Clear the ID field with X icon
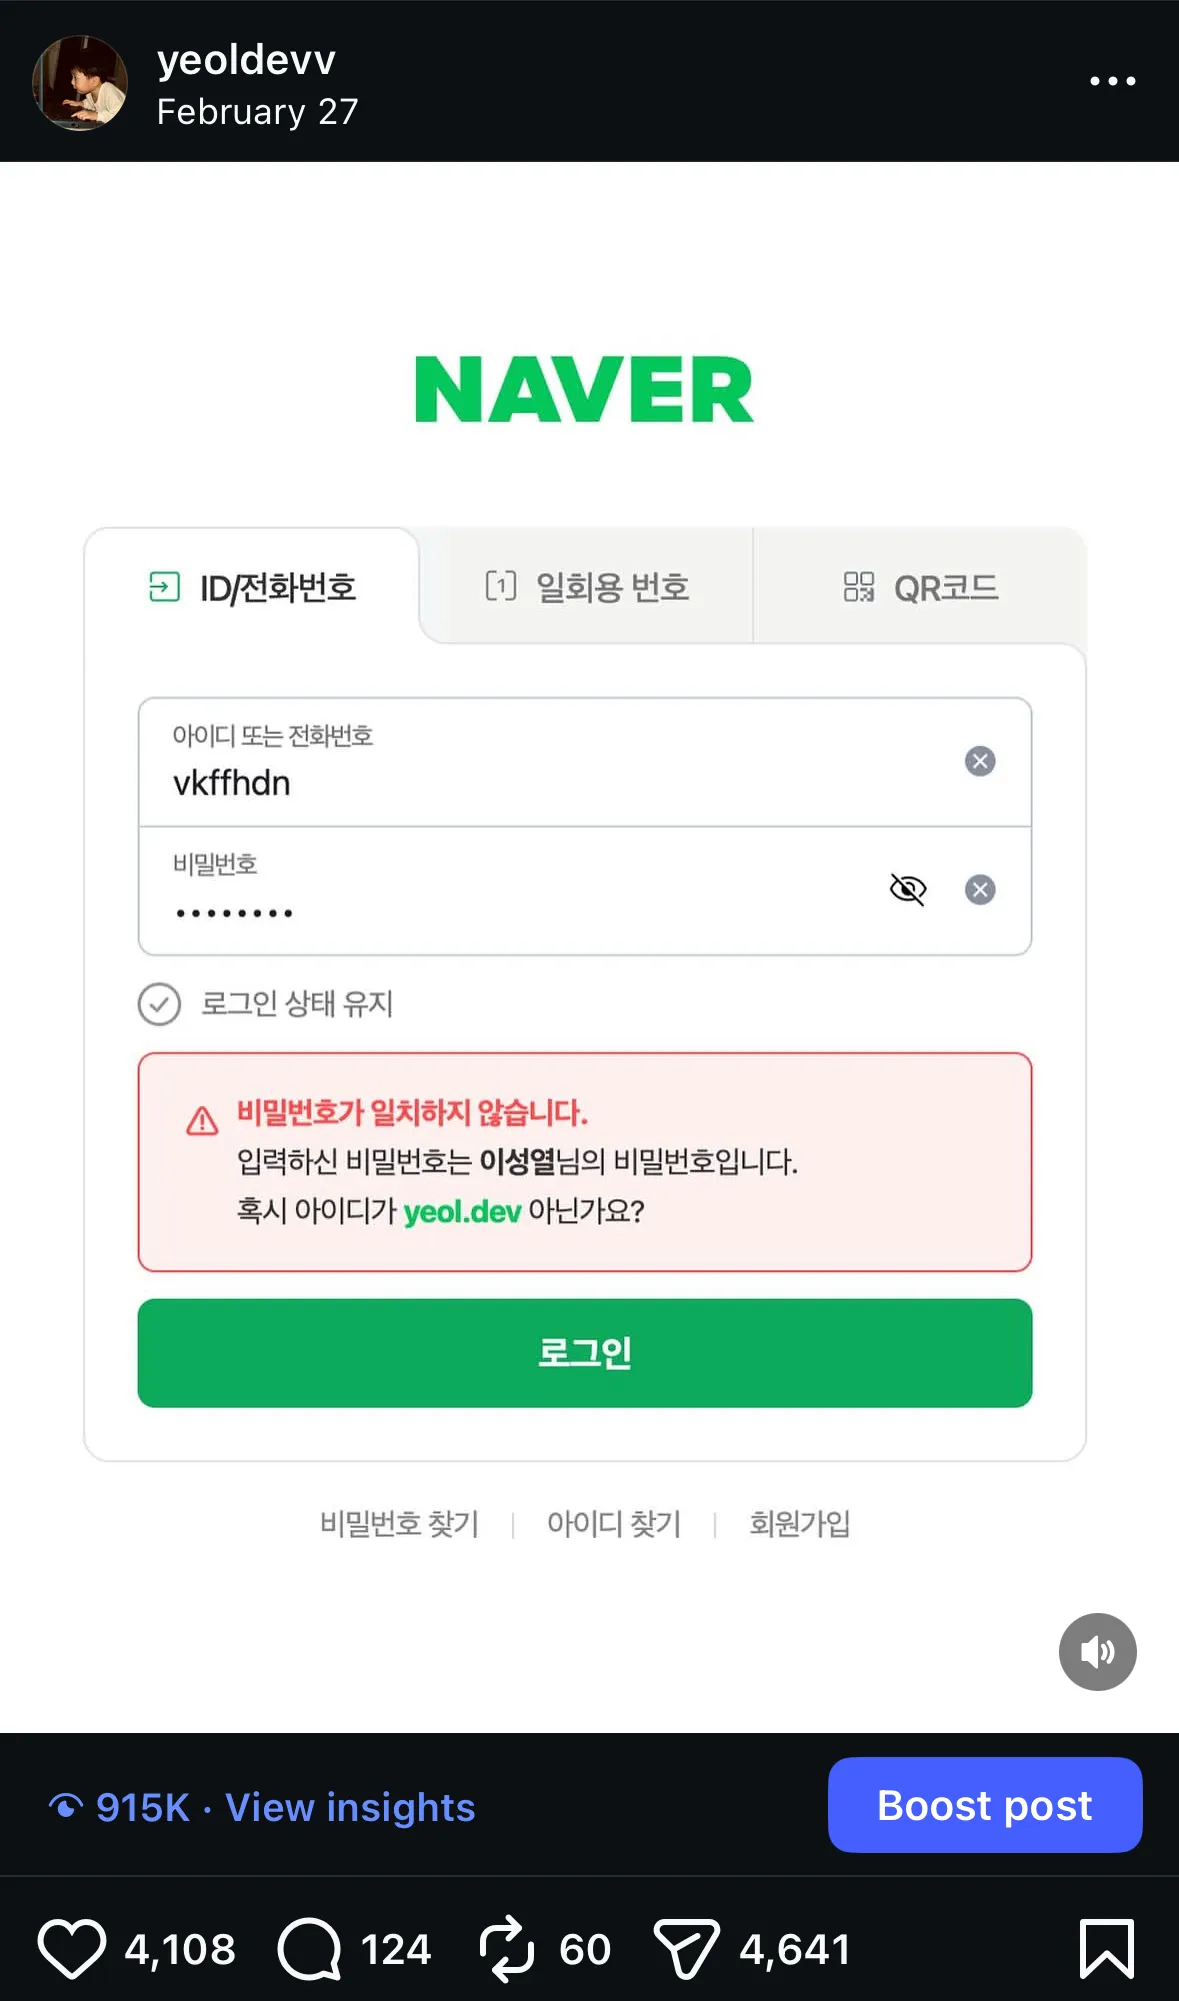 980,761
